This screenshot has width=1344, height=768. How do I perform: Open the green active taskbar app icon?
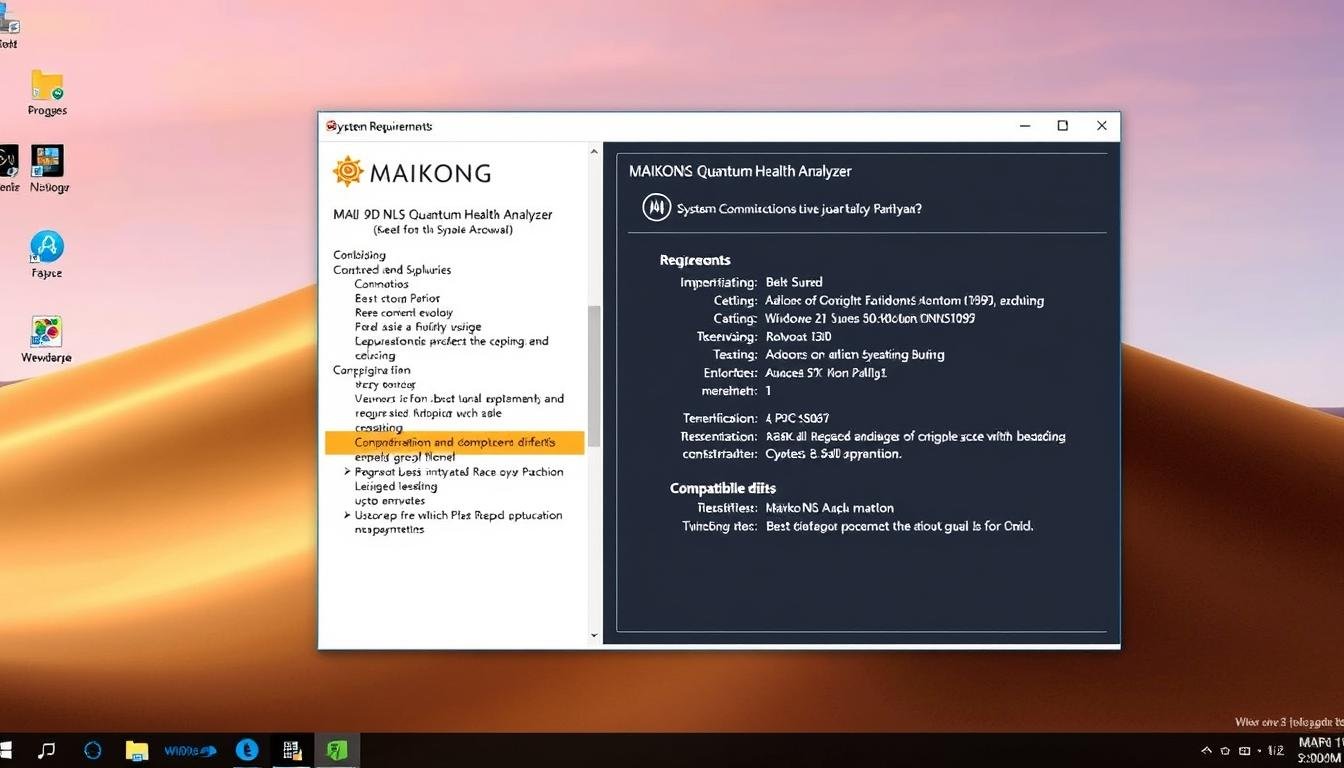click(337, 750)
